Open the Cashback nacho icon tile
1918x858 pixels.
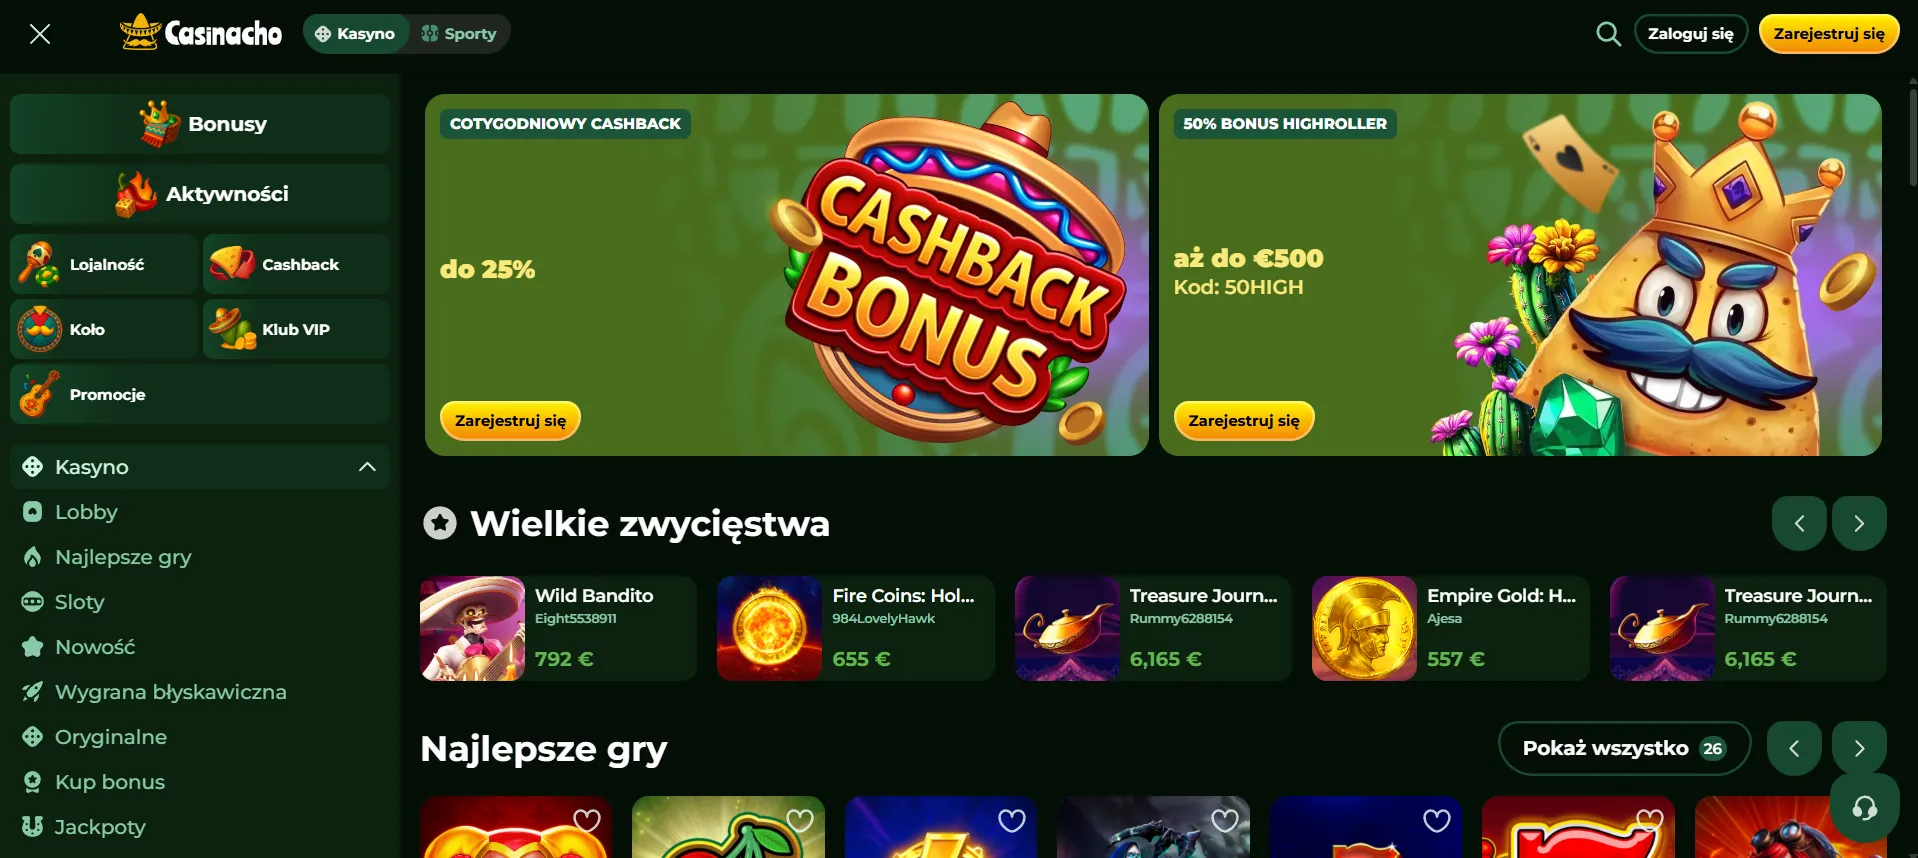point(296,264)
